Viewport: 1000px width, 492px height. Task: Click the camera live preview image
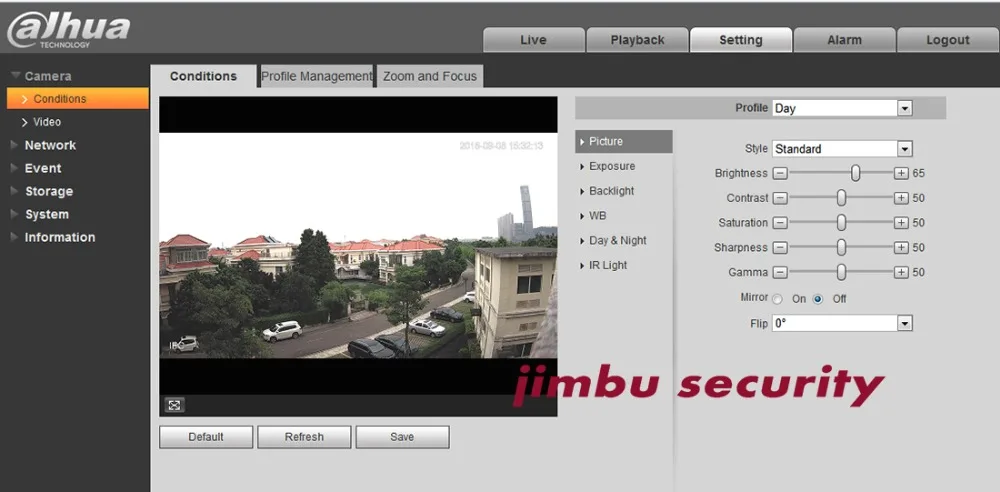tap(358, 246)
